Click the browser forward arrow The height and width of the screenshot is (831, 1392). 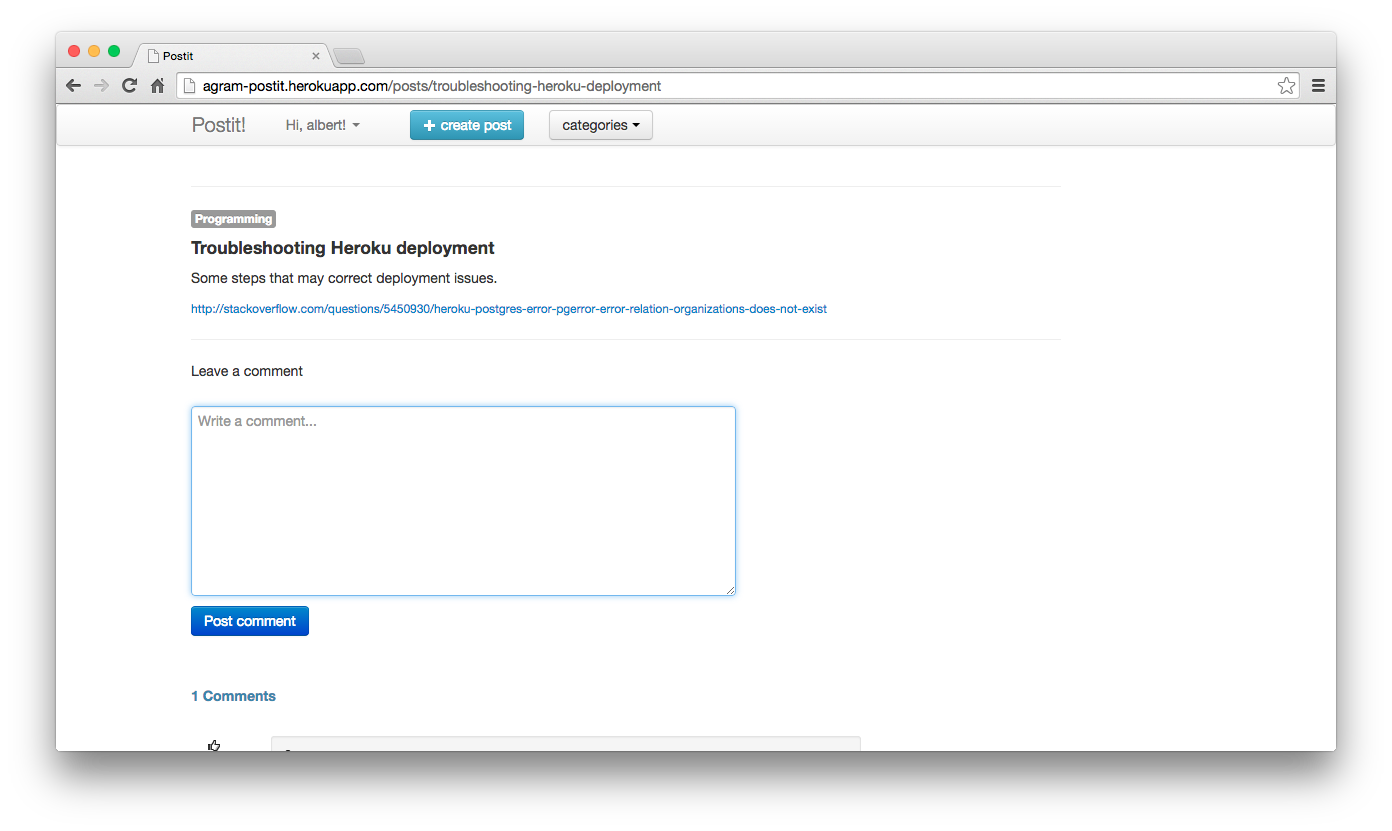(101, 86)
